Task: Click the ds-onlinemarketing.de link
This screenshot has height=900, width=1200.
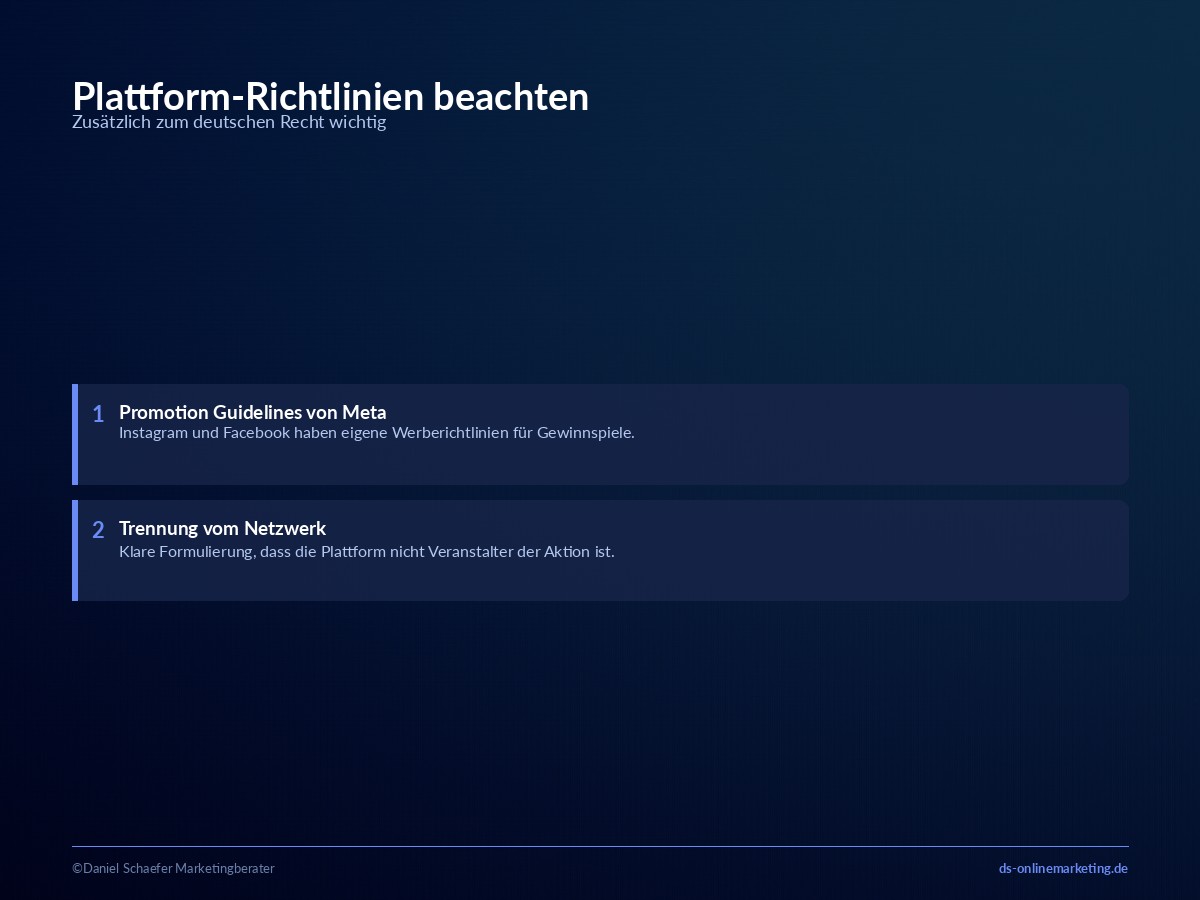Action: pos(1063,868)
